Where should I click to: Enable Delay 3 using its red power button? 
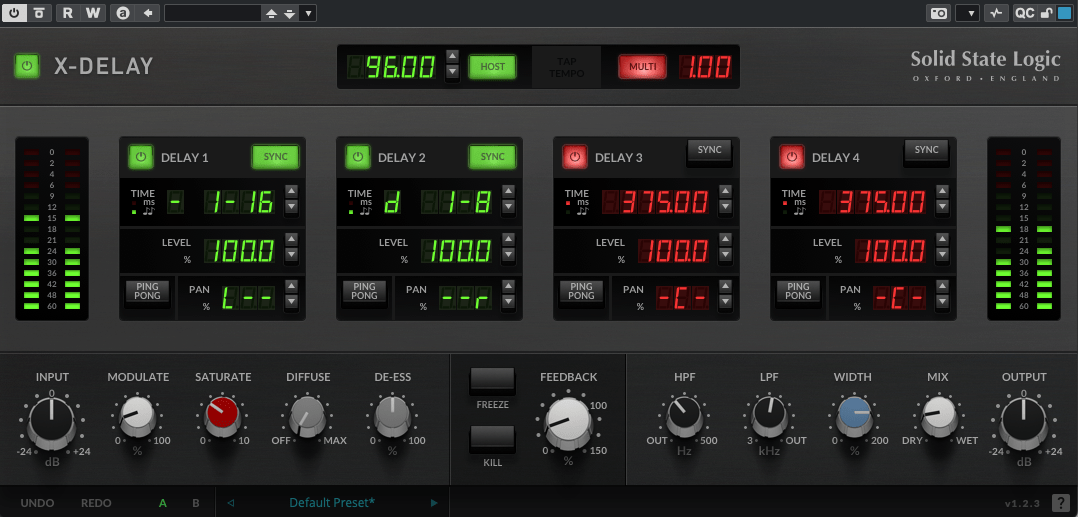click(x=575, y=157)
